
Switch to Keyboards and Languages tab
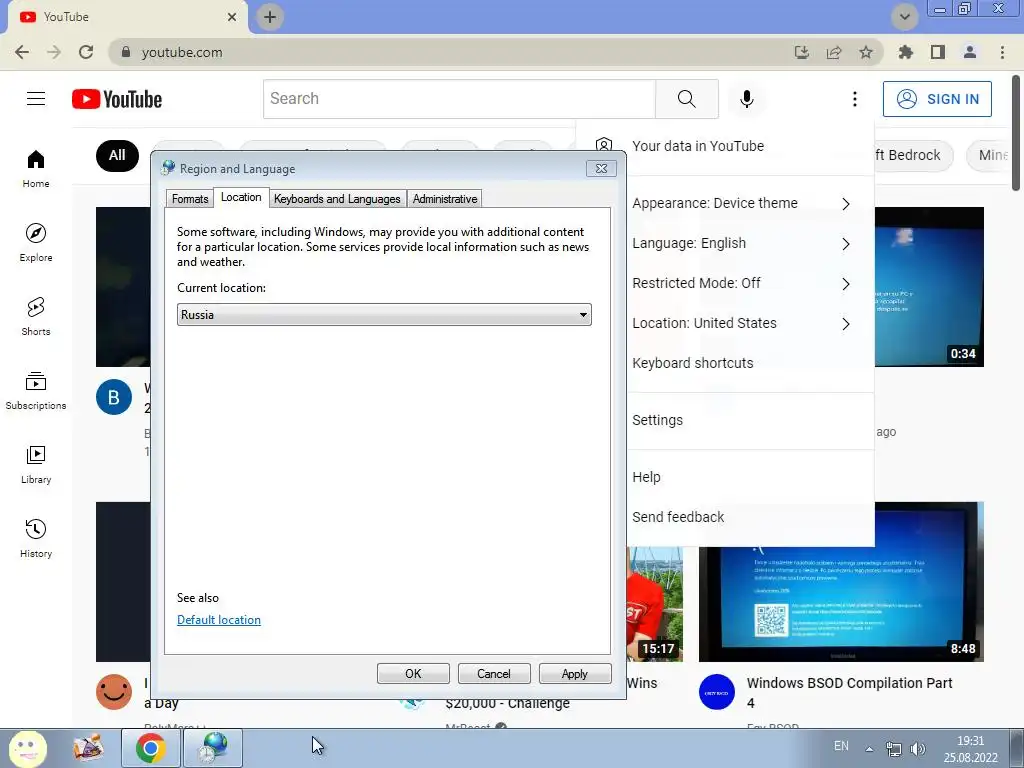(337, 199)
